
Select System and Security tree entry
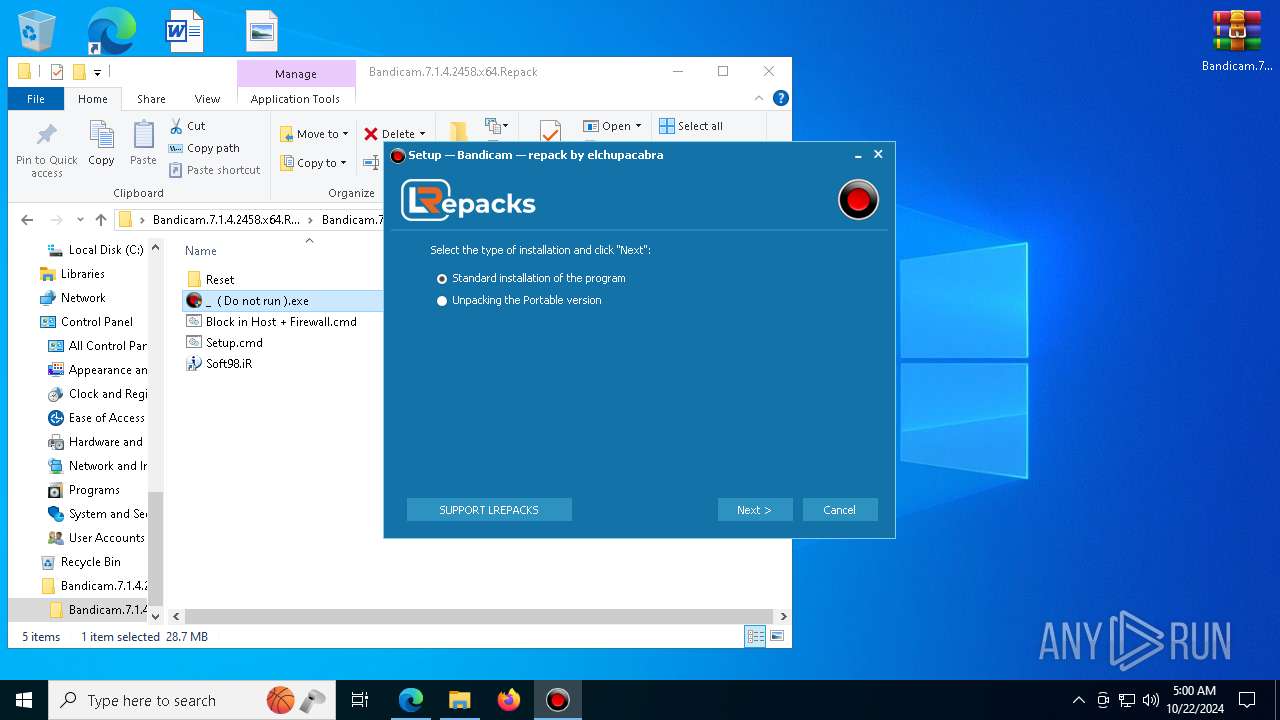point(97,514)
